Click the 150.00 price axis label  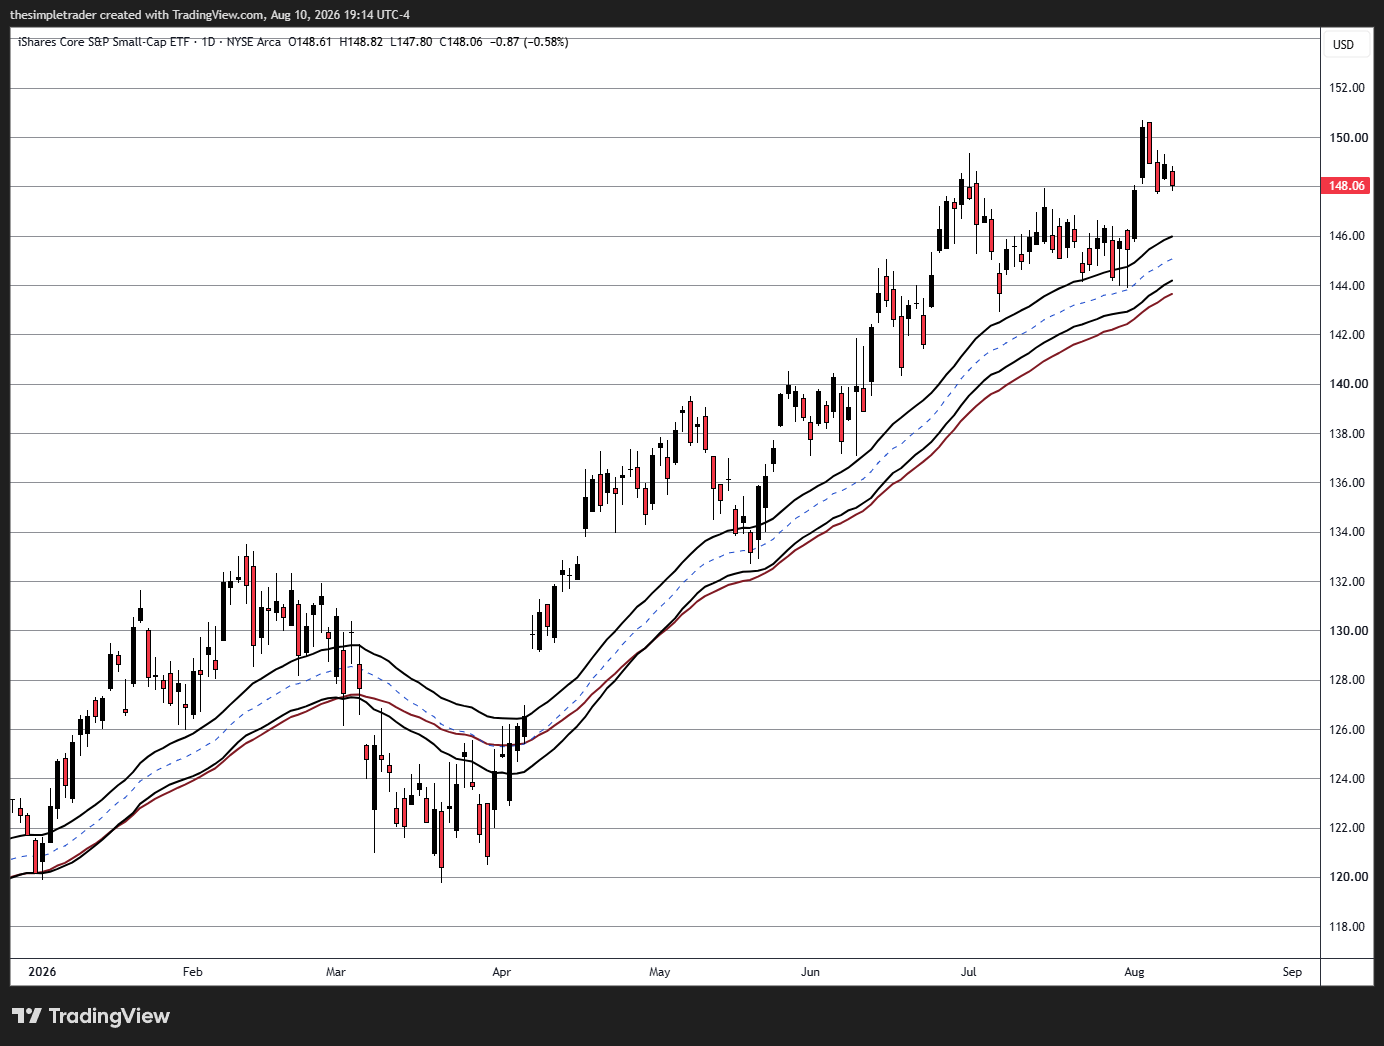pyautogui.click(x=1347, y=138)
